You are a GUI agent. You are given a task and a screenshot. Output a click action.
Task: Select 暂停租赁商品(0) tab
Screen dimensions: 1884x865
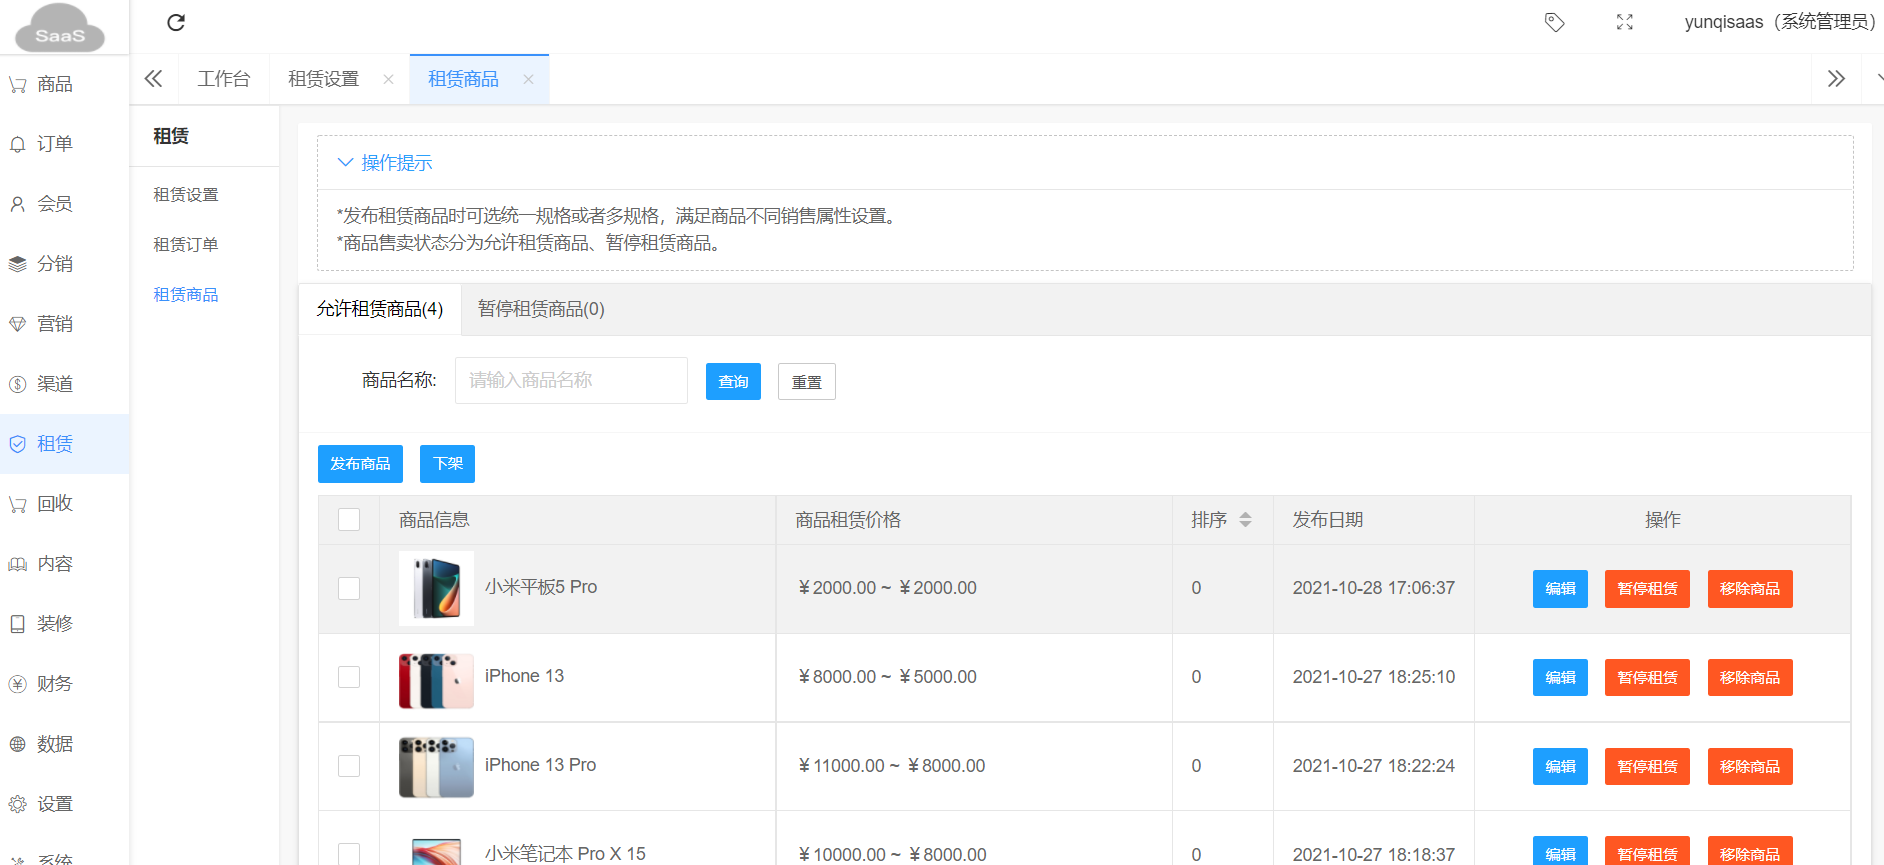541,309
